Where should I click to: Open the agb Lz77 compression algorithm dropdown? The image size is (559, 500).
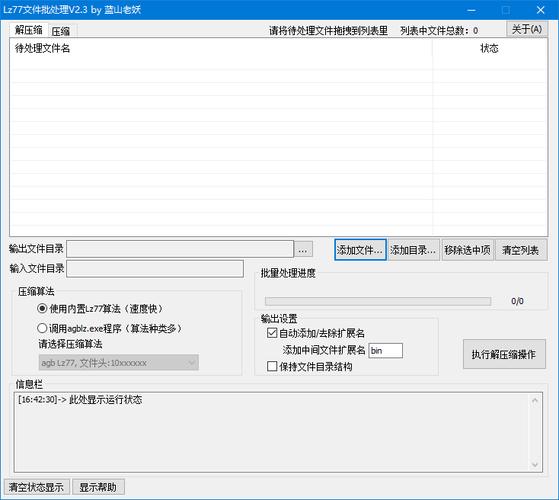(x=118, y=363)
